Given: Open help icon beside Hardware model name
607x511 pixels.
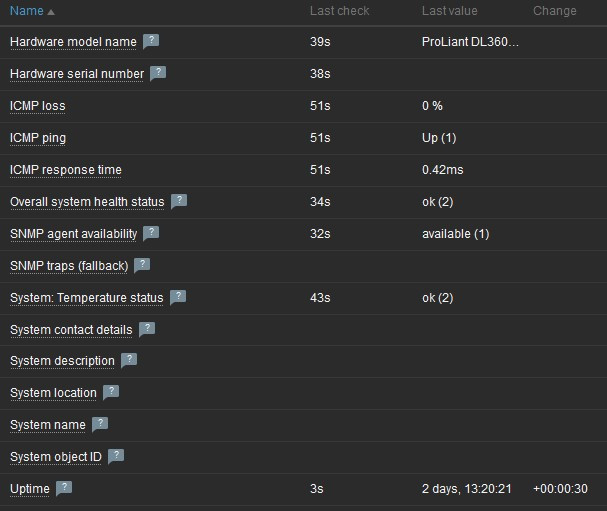Looking at the screenshot, I should pos(151,42).
